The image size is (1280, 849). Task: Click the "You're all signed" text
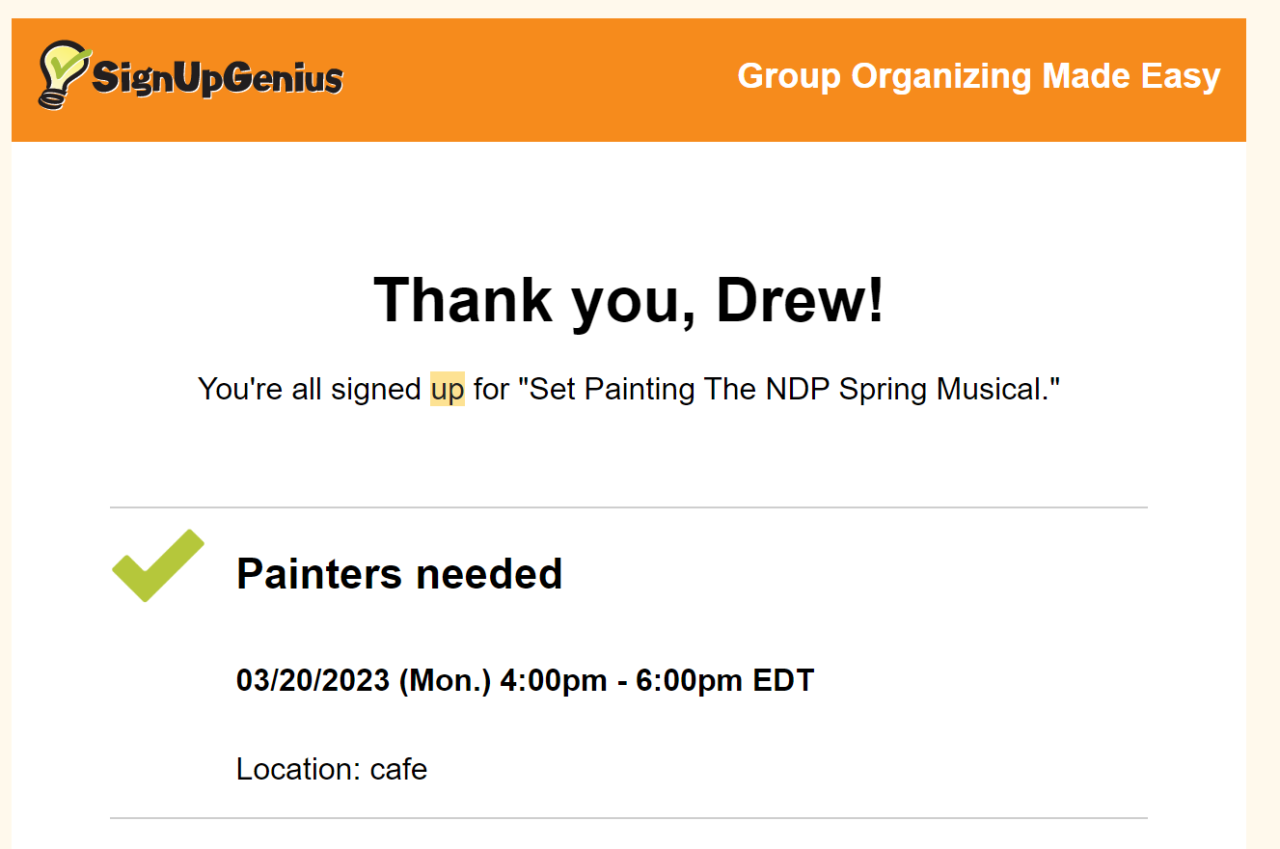click(x=309, y=389)
